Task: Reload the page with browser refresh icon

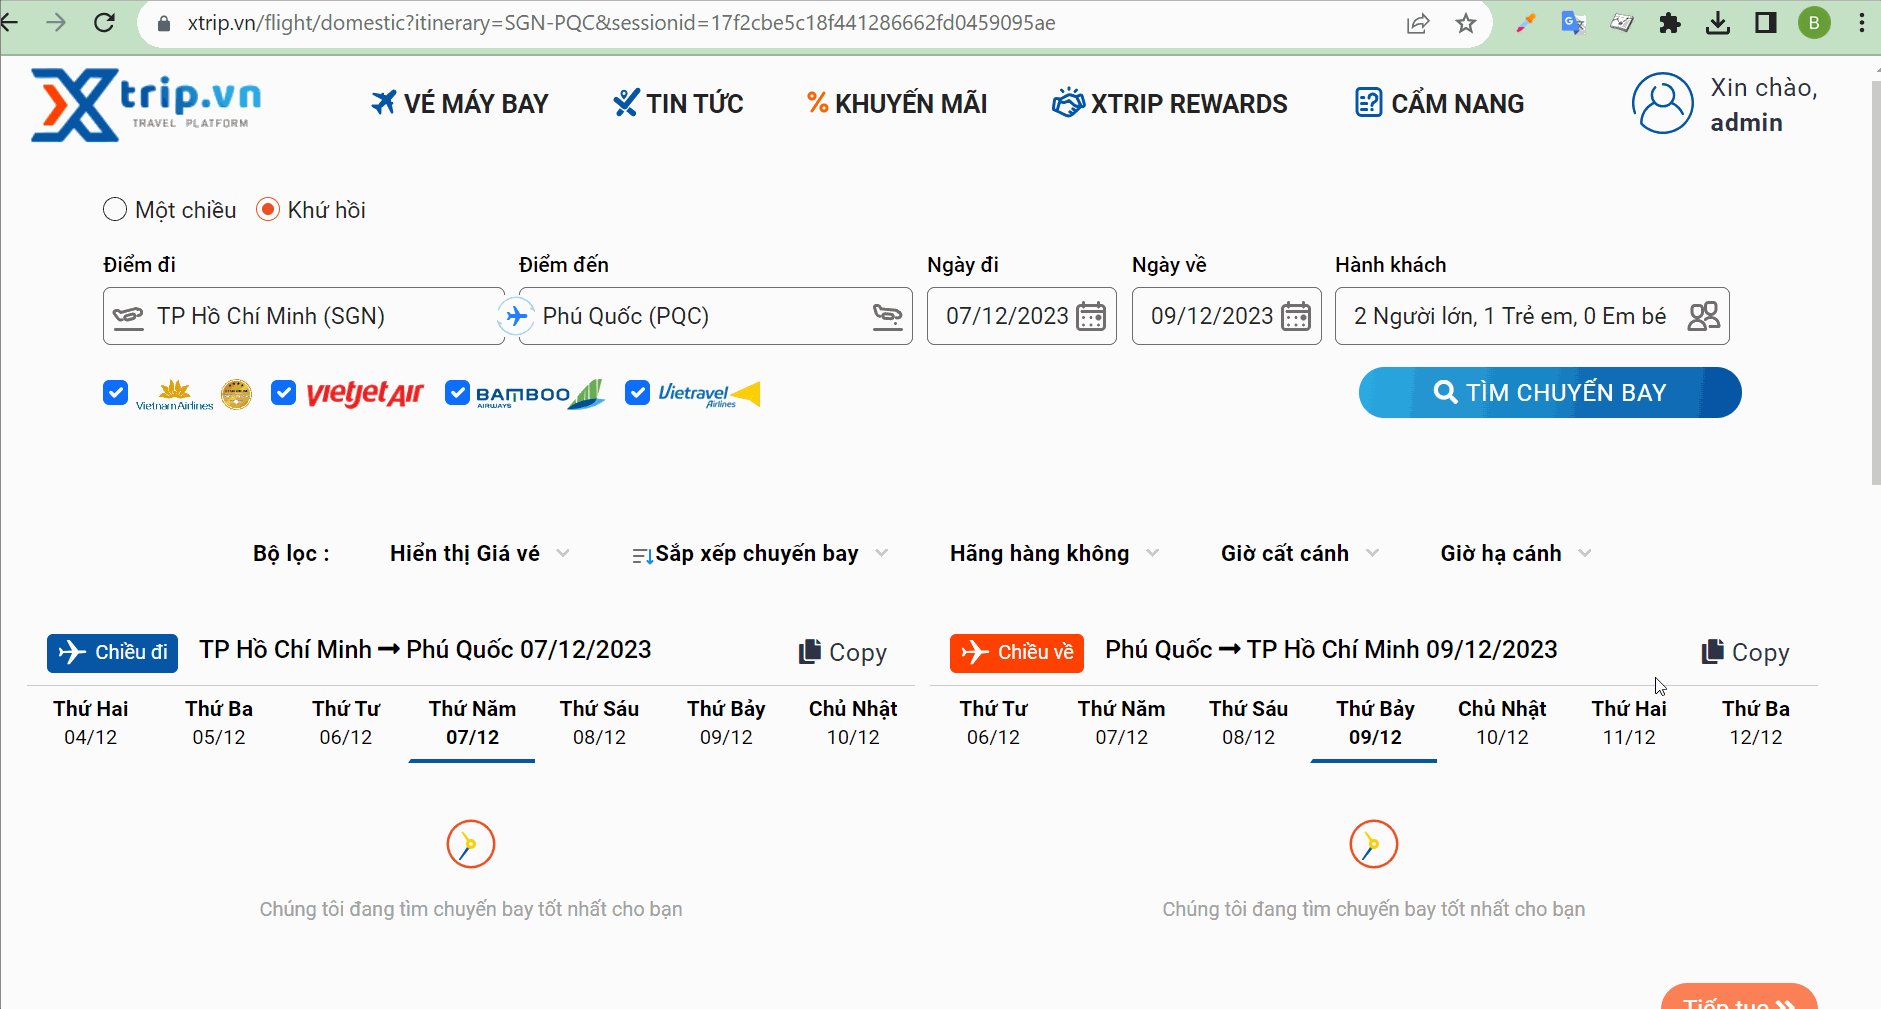Action: coord(104,22)
